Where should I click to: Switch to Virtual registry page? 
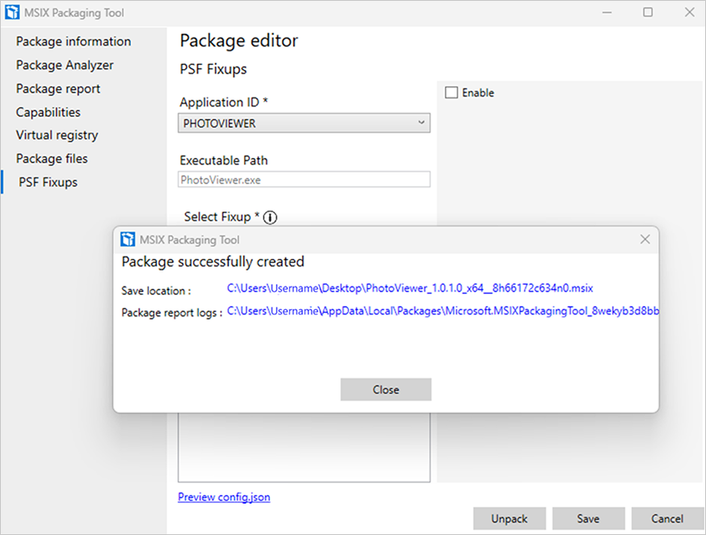coord(57,135)
